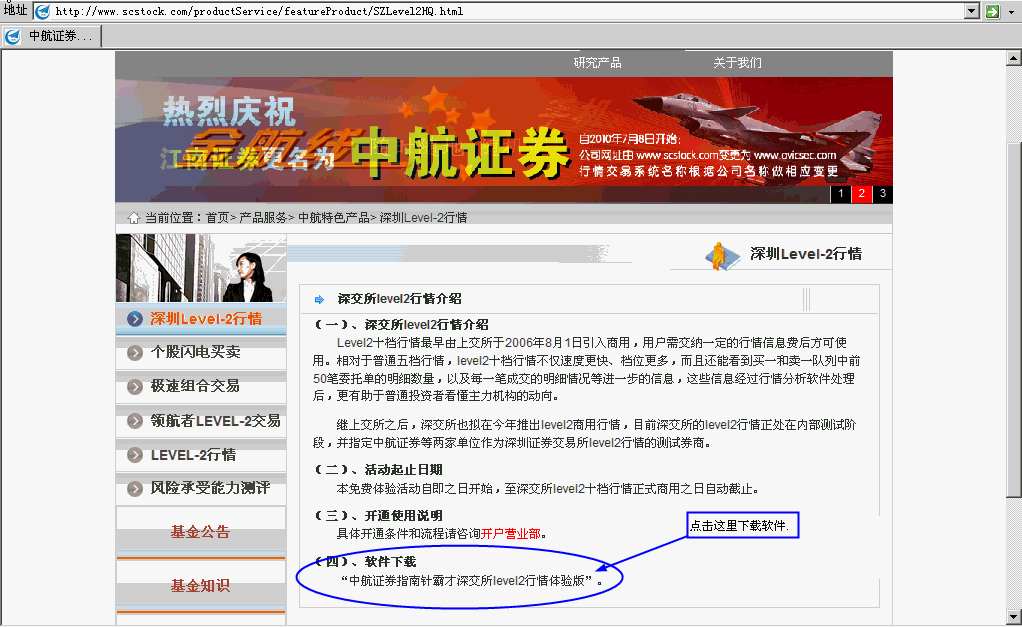Open the 研究产品 navigation menu
Image resolution: width=1022 pixels, height=627 pixels.
[597, 63]
